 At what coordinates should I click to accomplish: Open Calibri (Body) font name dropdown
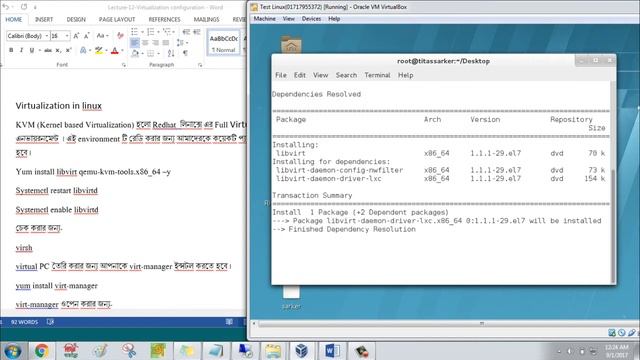47,36
